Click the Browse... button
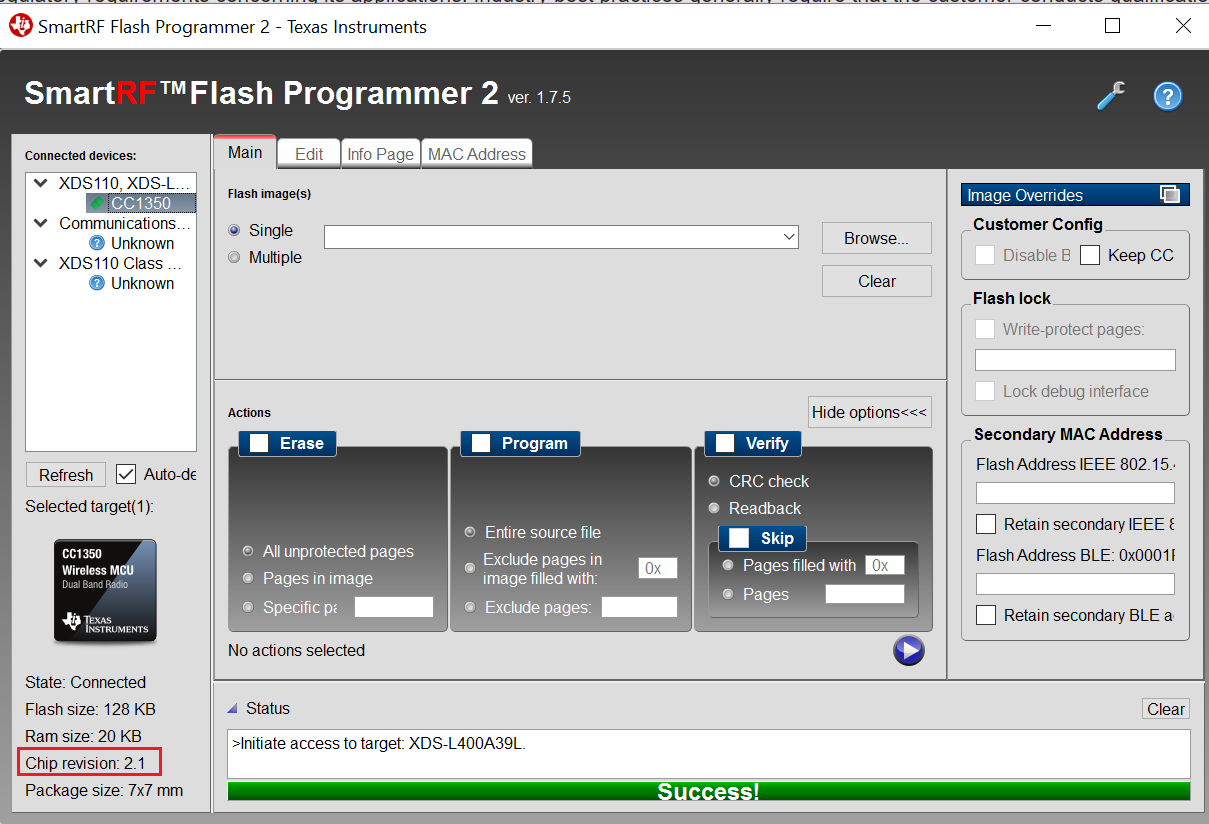This screenshot has height=824, width=1209. pos(876,238)
